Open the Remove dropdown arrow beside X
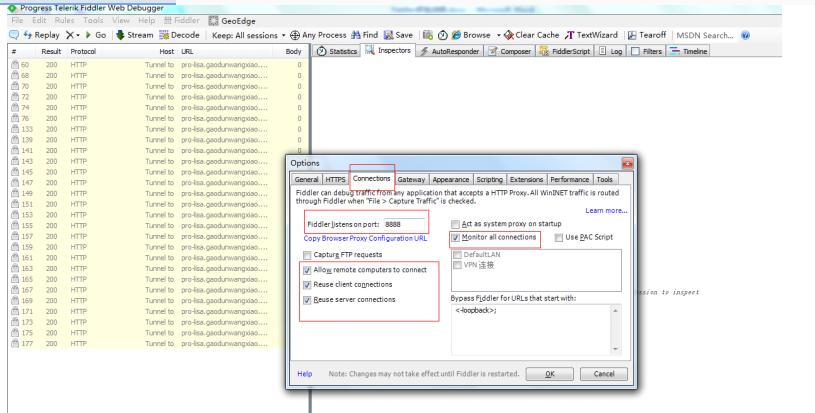 pyautogui.click(x=78, y=35)
